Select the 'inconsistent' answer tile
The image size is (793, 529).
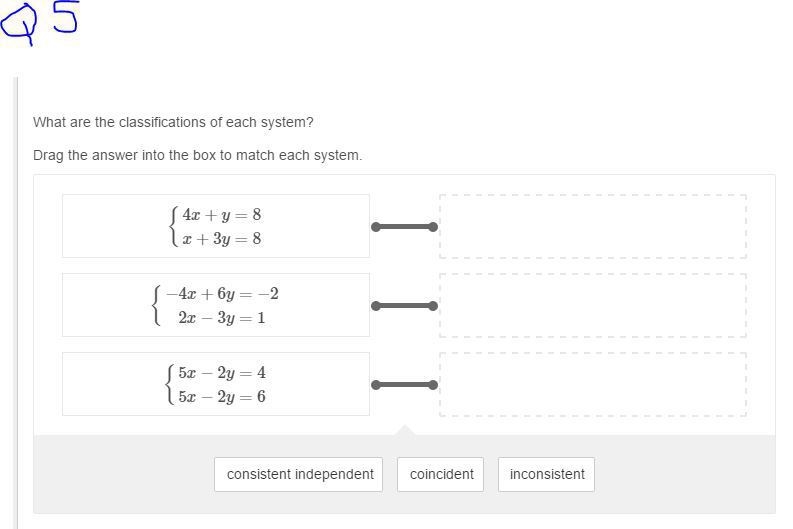(546, 474)
